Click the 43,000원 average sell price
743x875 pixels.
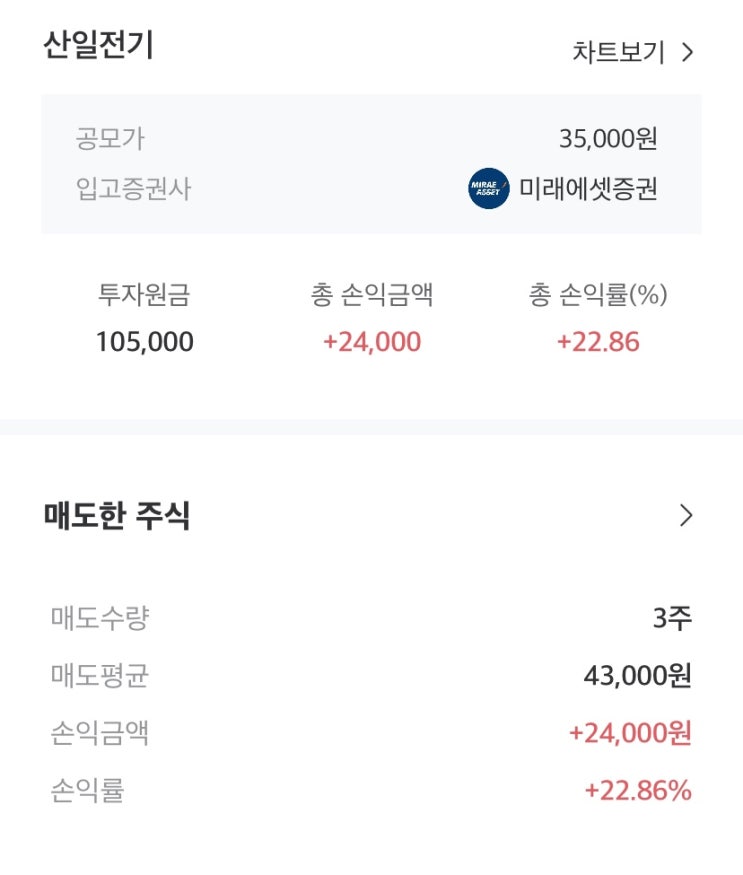tap(637, 676)
